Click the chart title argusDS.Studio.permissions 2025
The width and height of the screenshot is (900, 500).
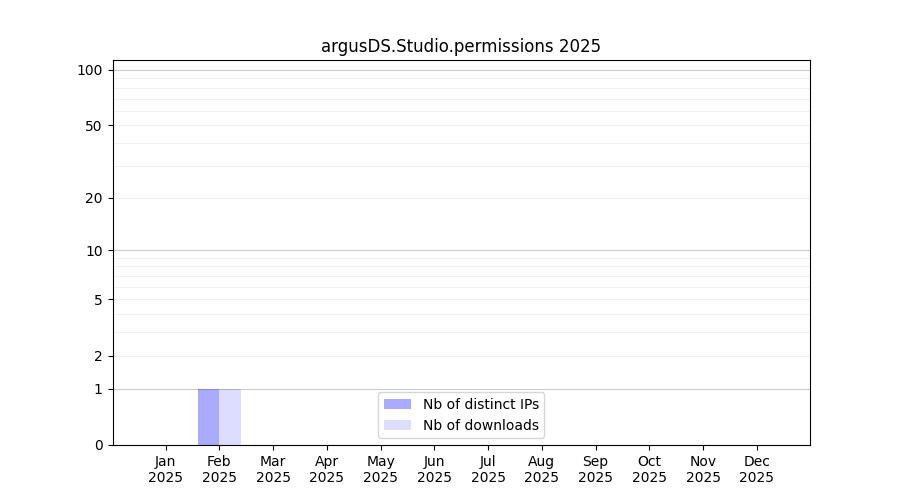coord(460,46)
